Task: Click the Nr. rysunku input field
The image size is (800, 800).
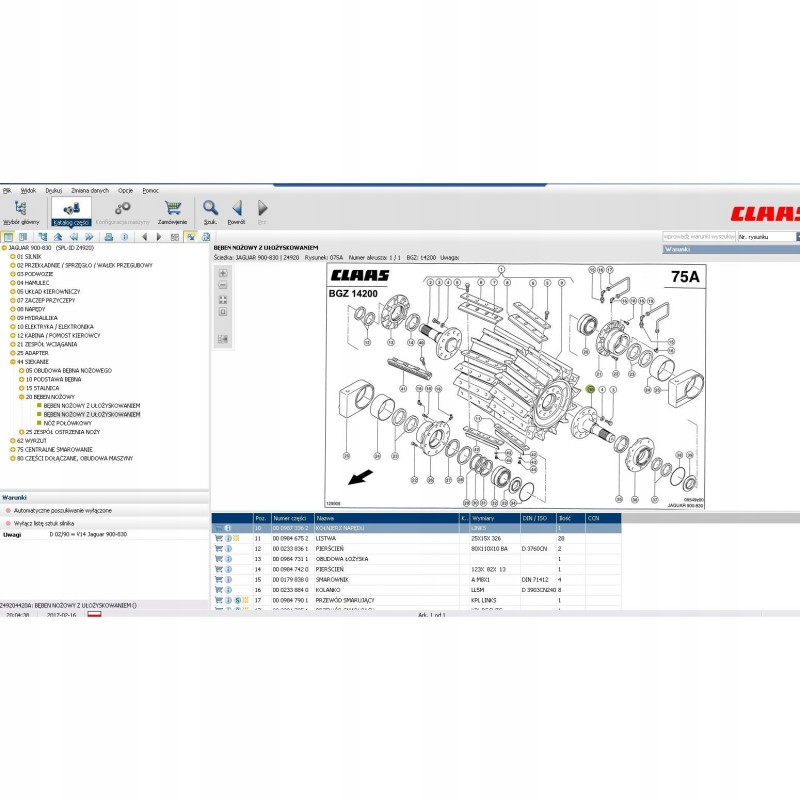Action: click(767, 237)
